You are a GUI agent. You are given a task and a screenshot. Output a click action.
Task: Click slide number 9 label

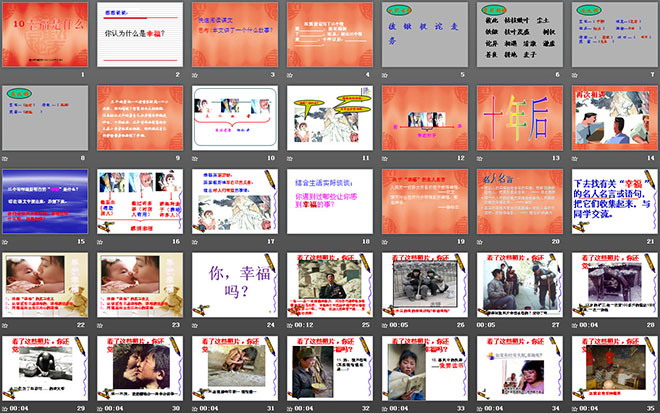178,158
